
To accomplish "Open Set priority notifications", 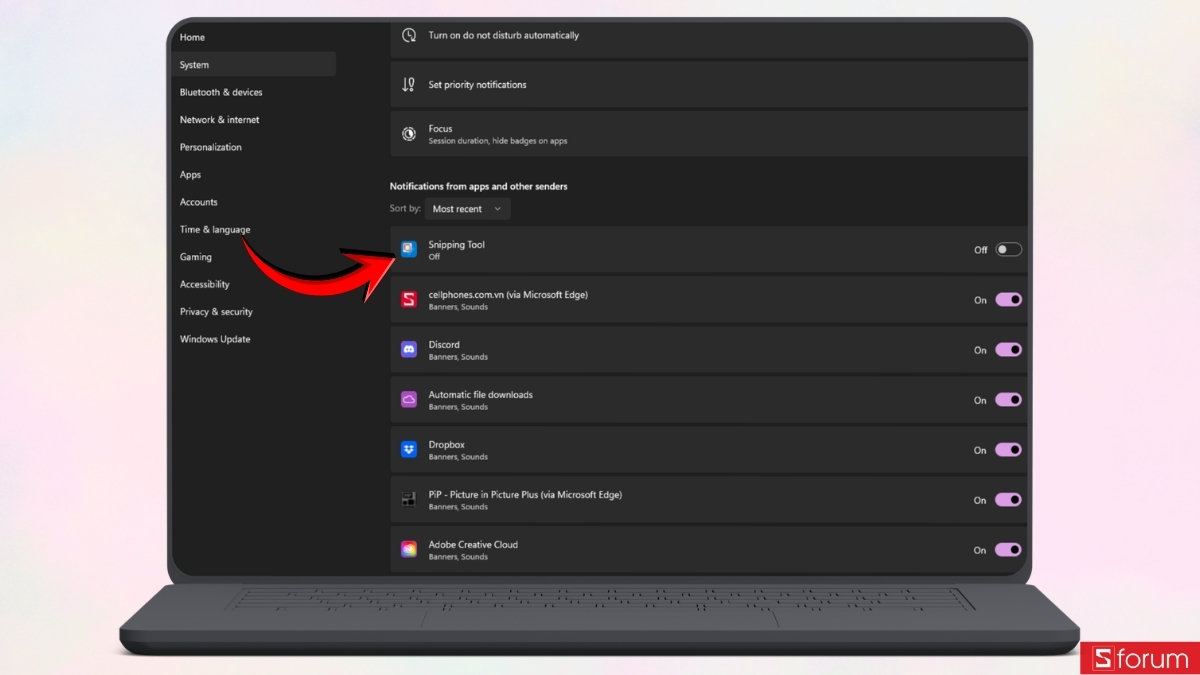I will [x=709, y=85].
